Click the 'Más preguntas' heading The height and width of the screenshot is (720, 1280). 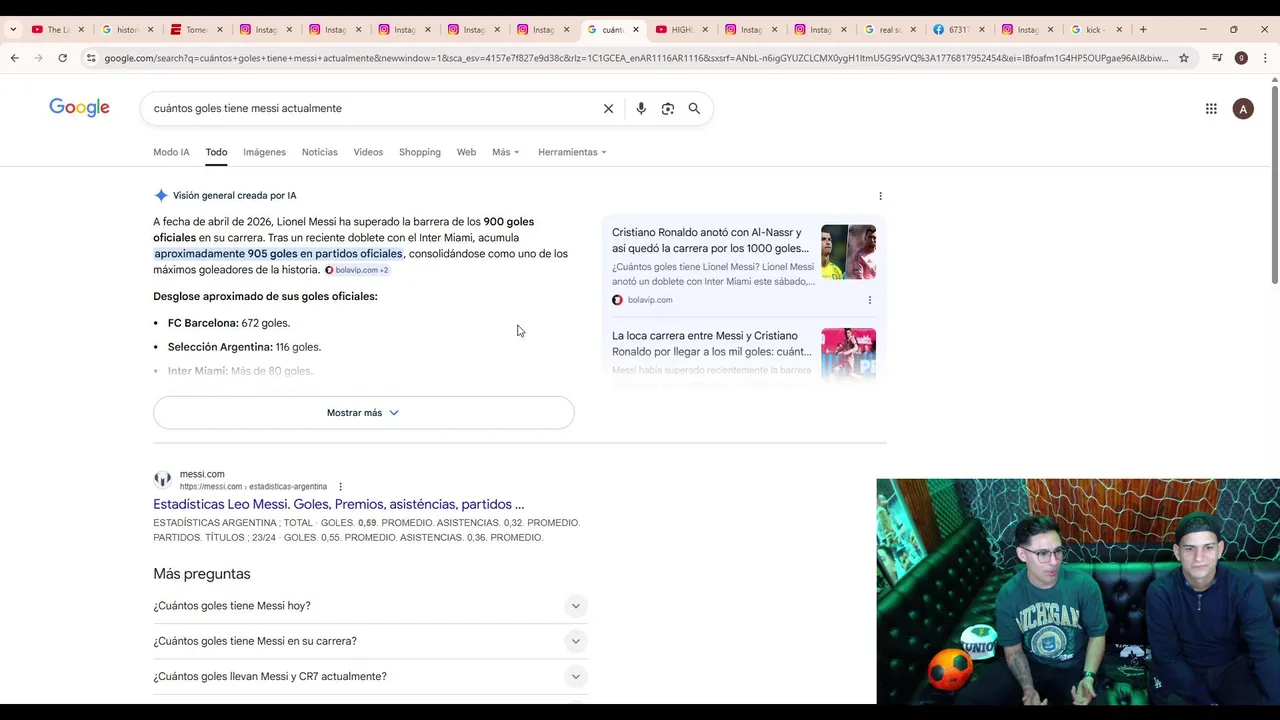pos(202,574)
